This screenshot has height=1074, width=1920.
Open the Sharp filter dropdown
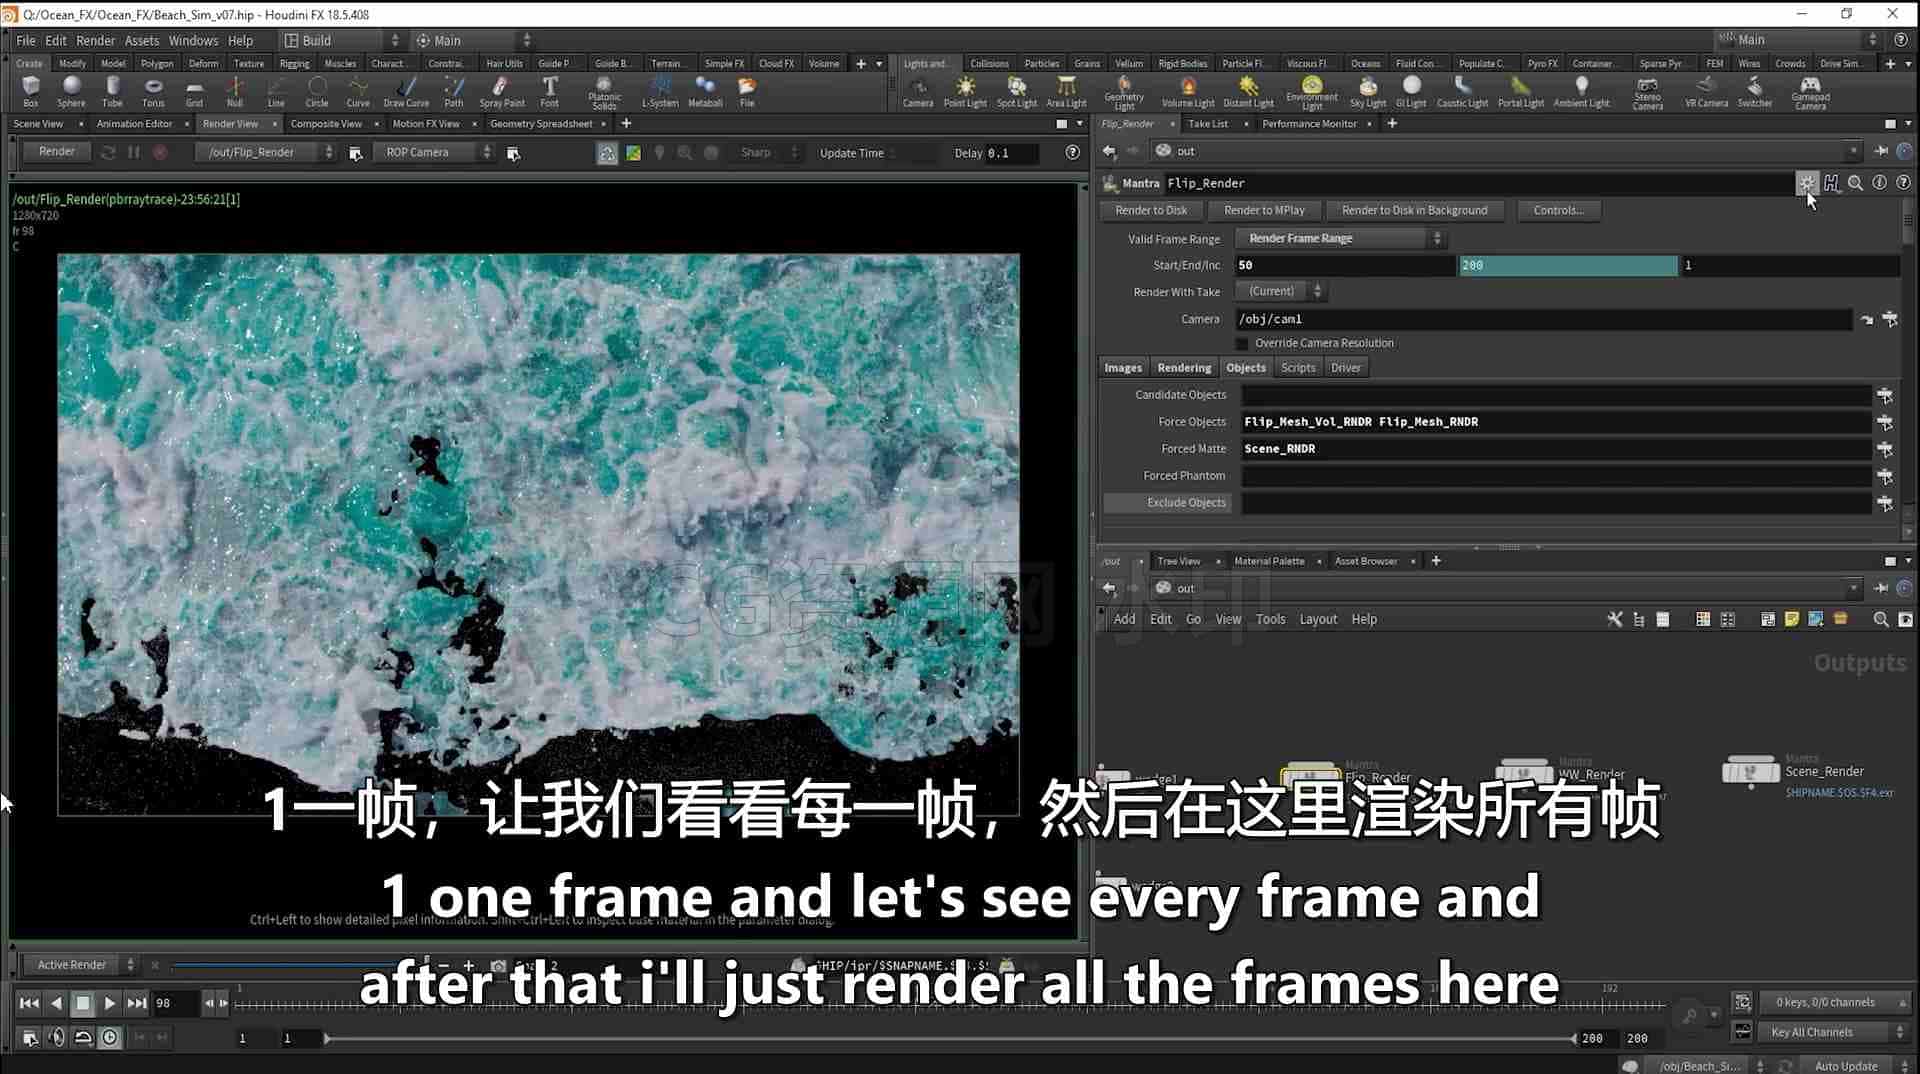(767, 153)
